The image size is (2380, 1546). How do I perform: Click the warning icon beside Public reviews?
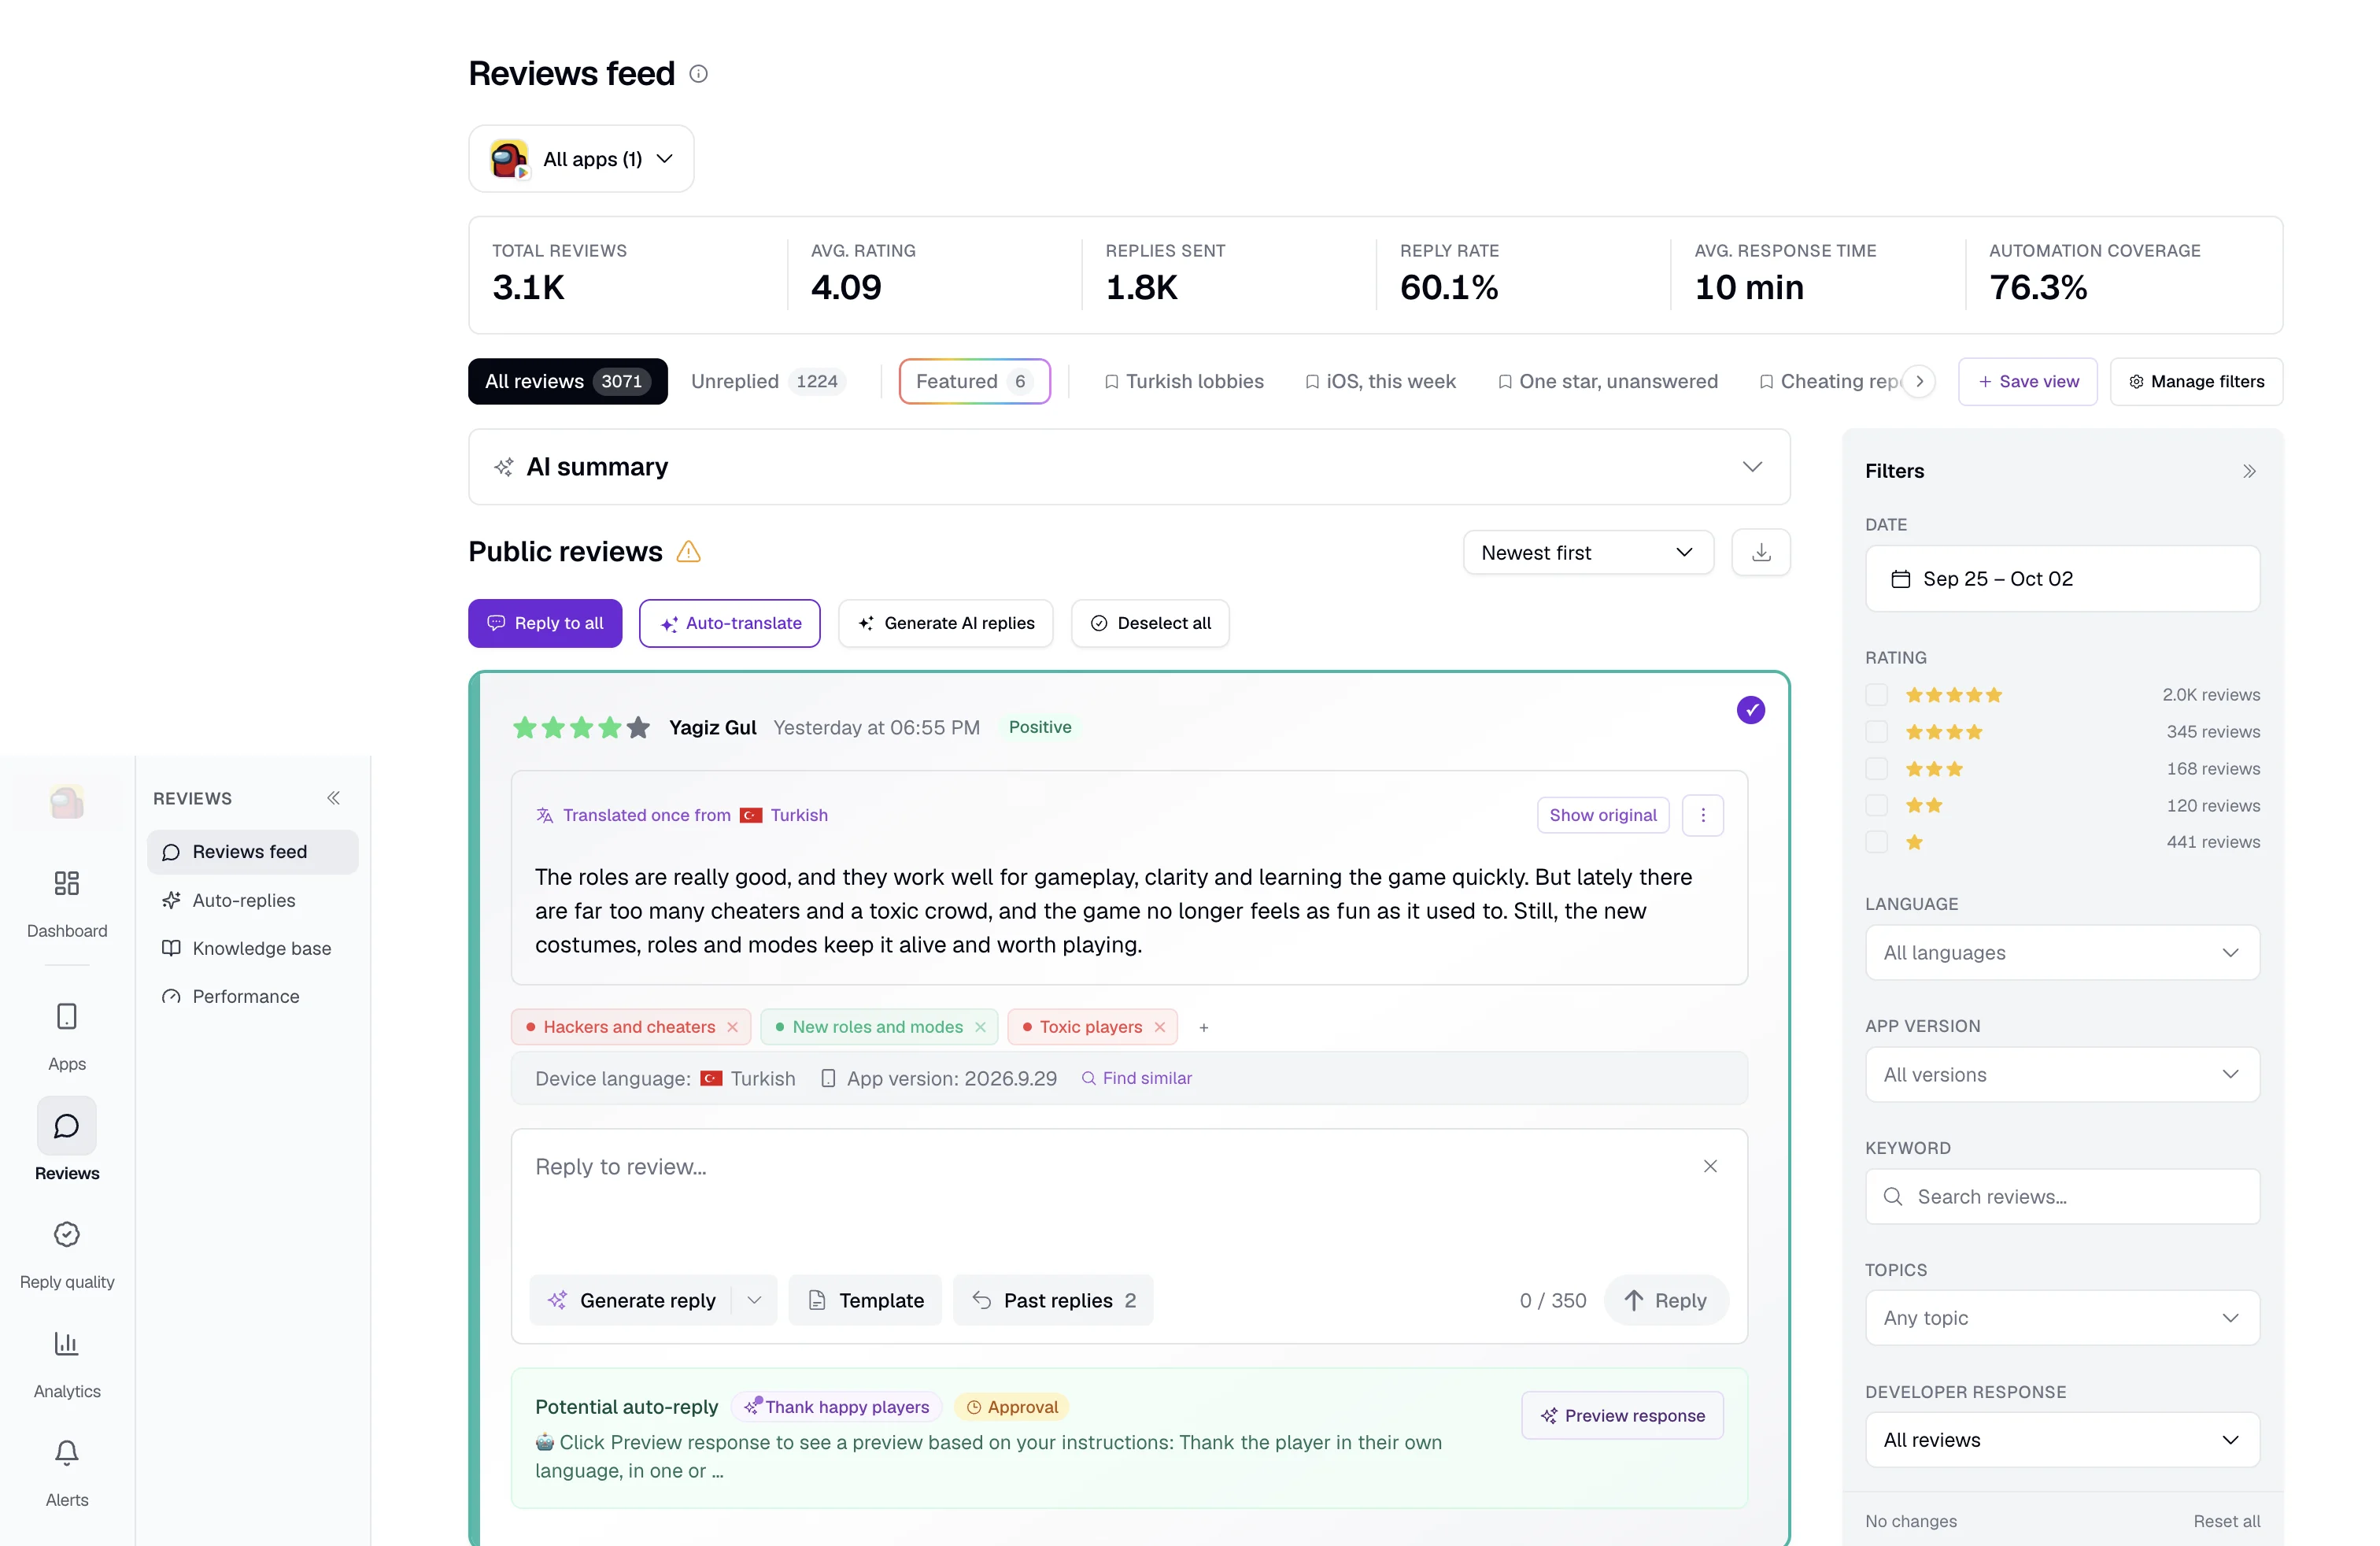[x=689, y=552]
